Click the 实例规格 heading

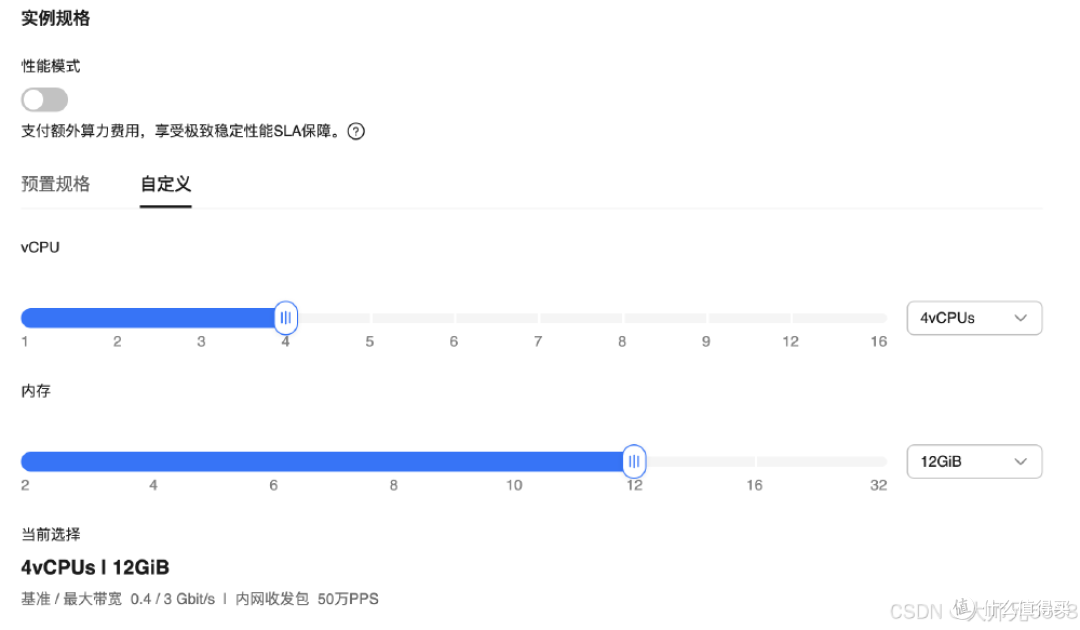[55, 17]
